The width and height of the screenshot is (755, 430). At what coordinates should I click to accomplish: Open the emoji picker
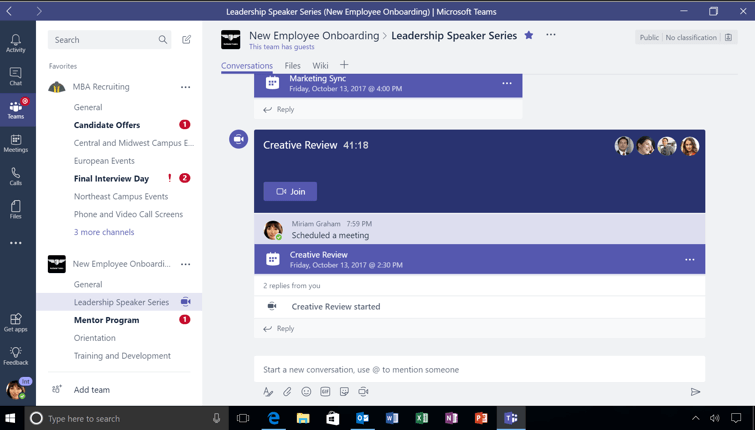(x=306, y=392)
